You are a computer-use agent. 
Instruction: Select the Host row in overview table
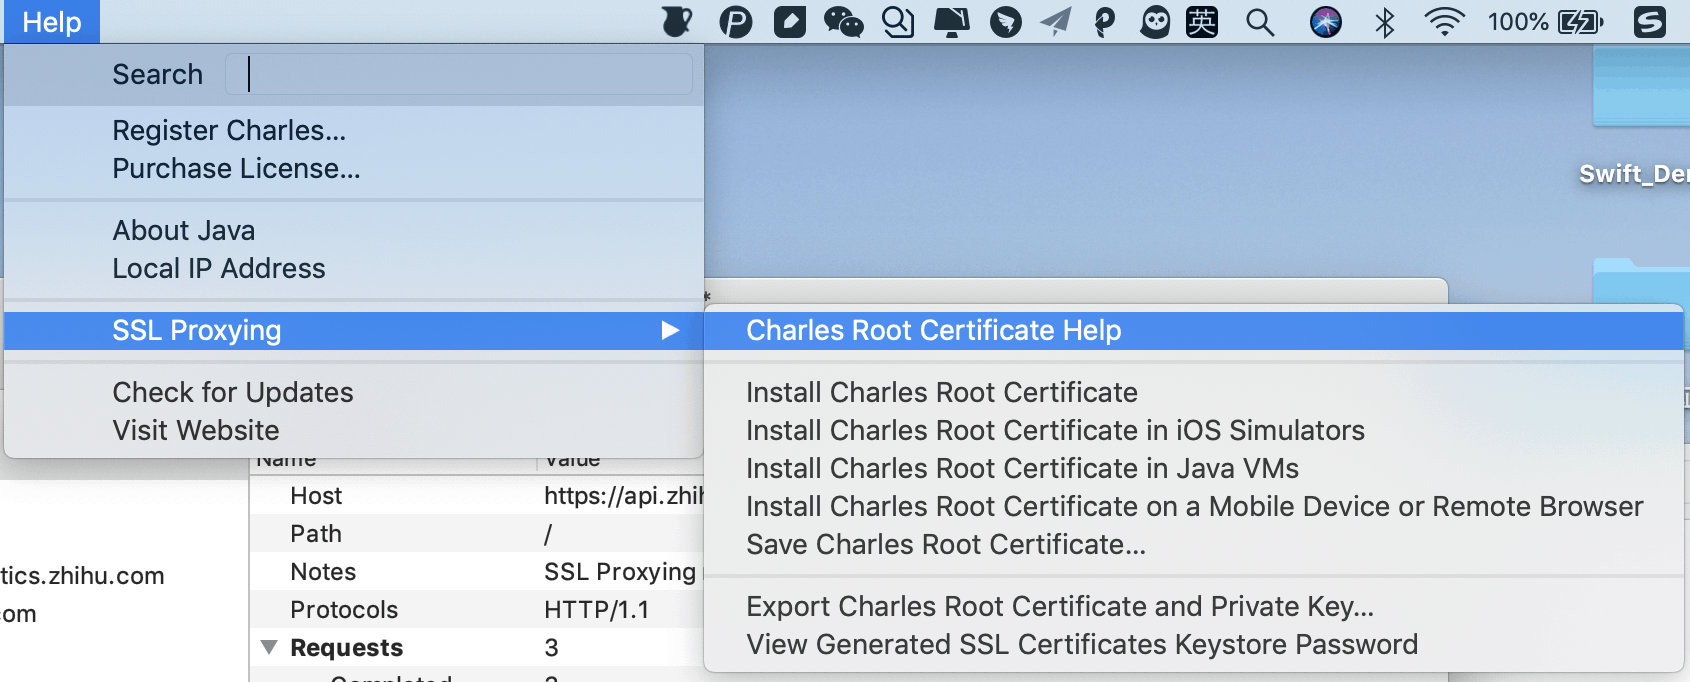point(477,496)
